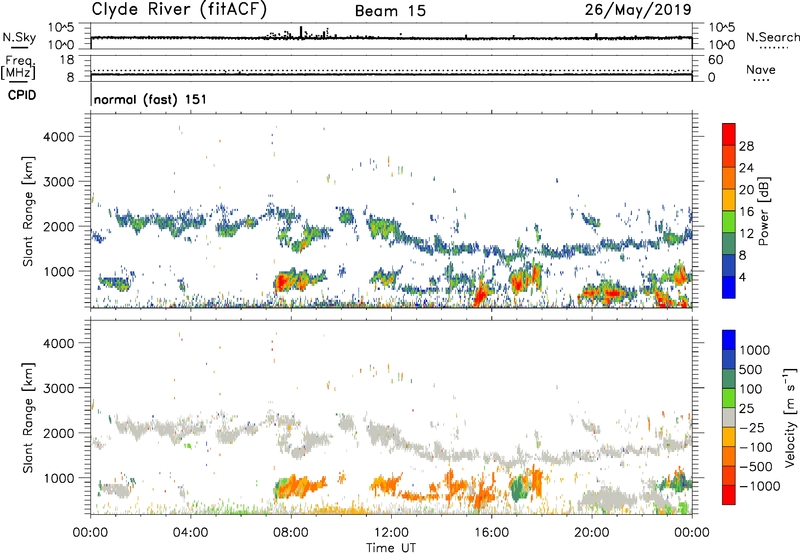
Task: Click the '08:00' time axis label
Action: 291,533
